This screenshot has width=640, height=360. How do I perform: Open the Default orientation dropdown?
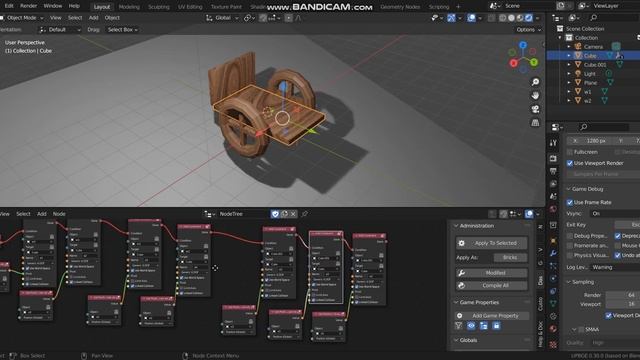pyautogui.click(x=60, y=30)
